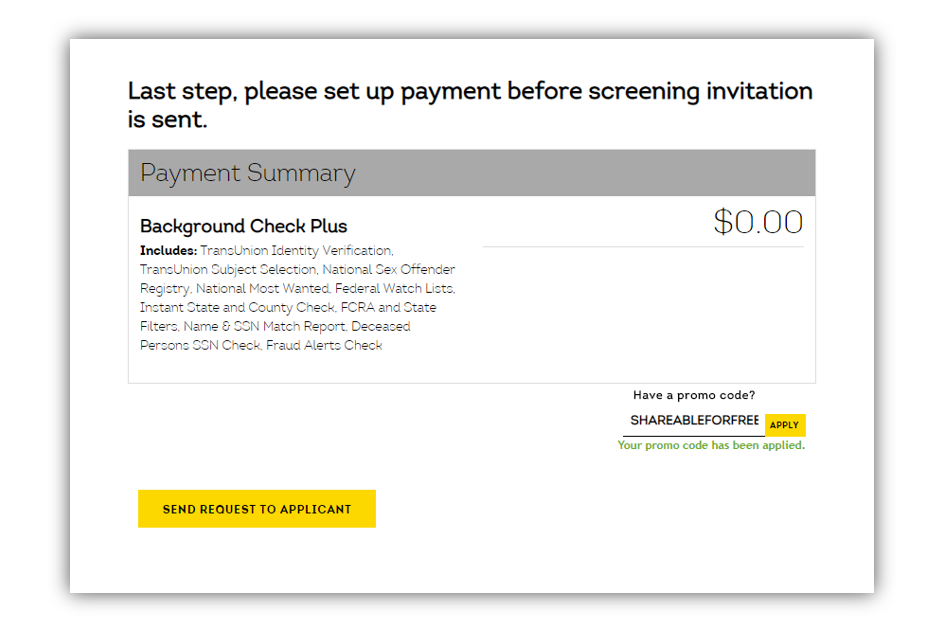Click the yellow Apply promo button

tap(784, 425)
